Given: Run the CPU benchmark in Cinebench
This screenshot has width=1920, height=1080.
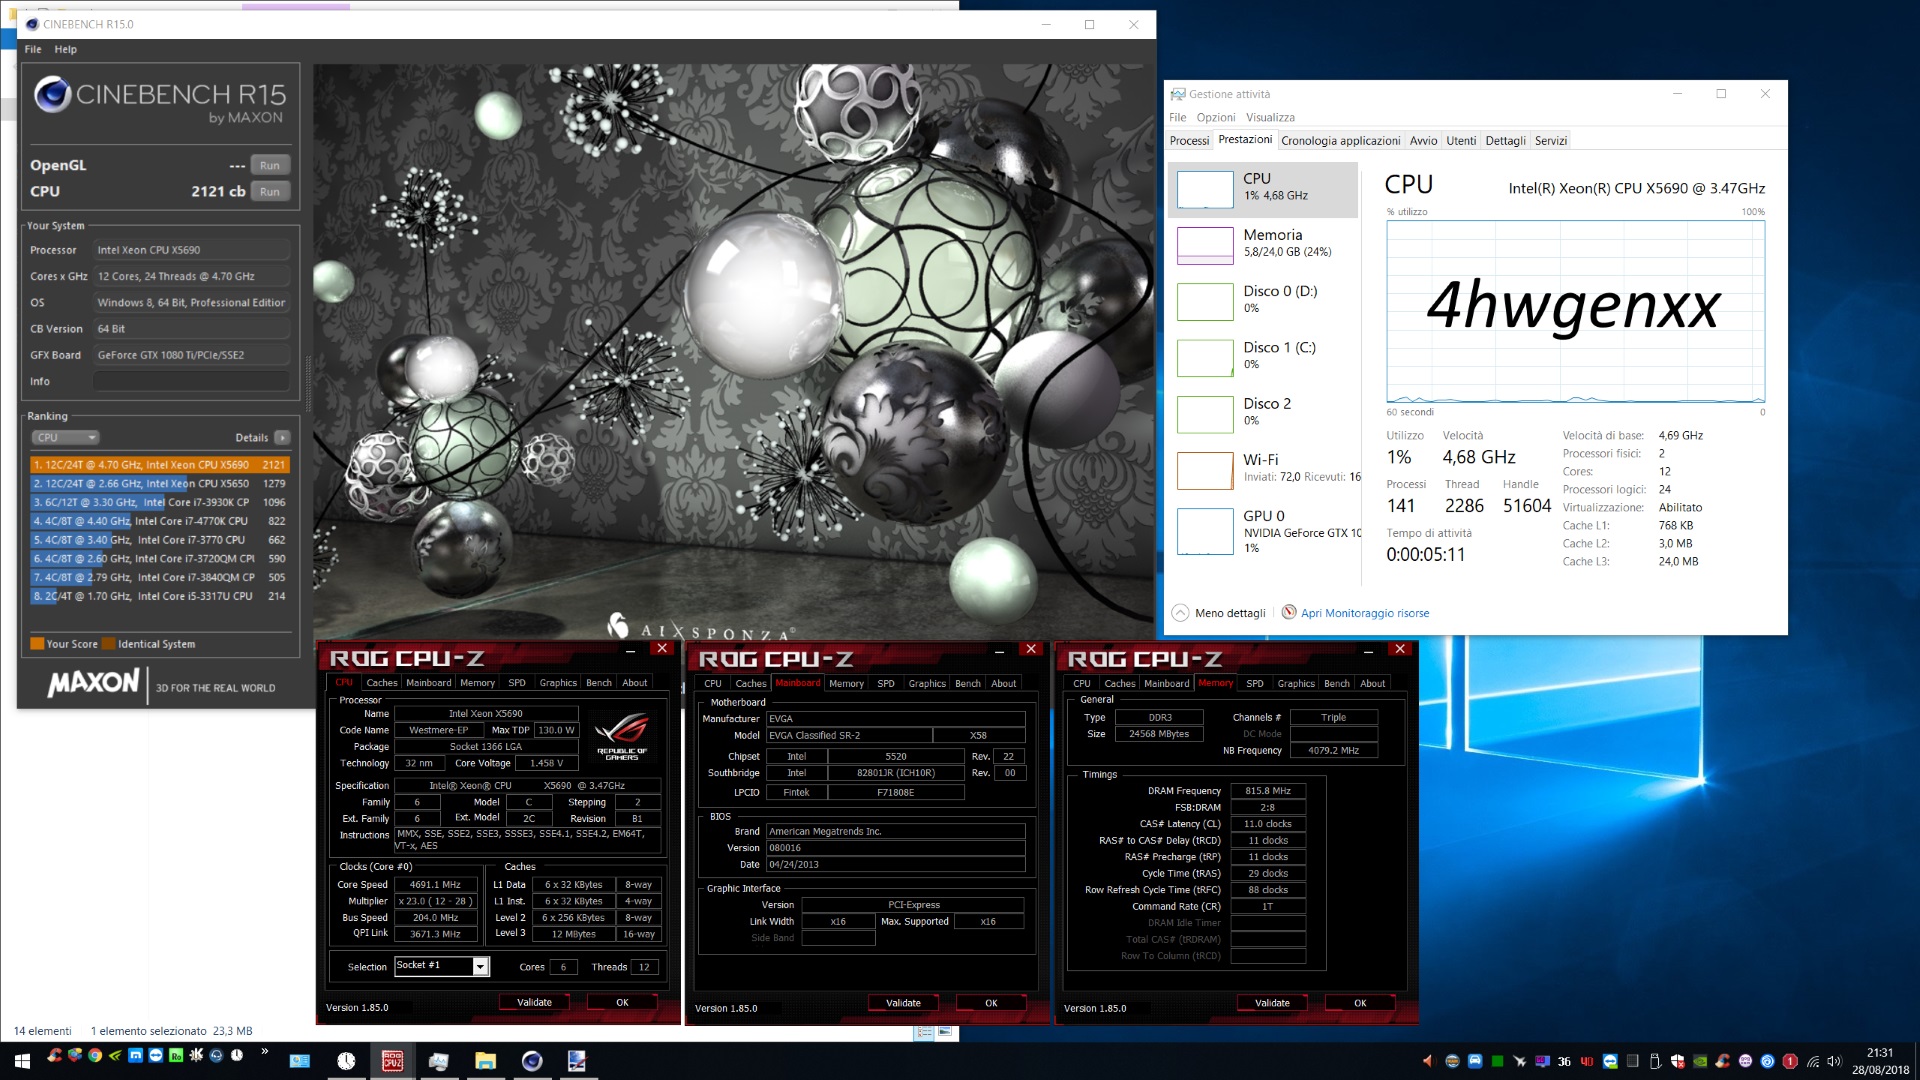Looking at the screenshot, I should pyautogui.click(x=270, y=192).
